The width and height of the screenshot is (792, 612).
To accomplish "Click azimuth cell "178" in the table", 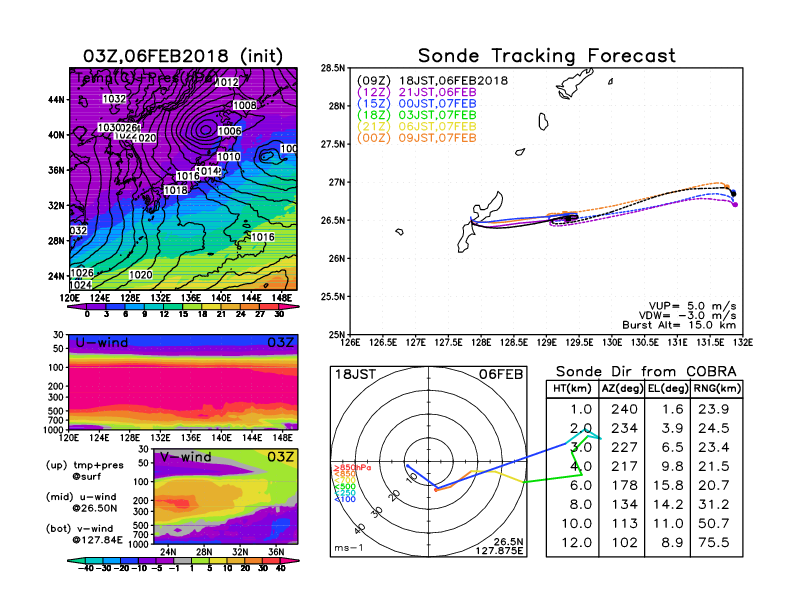I will click(624, 486).
